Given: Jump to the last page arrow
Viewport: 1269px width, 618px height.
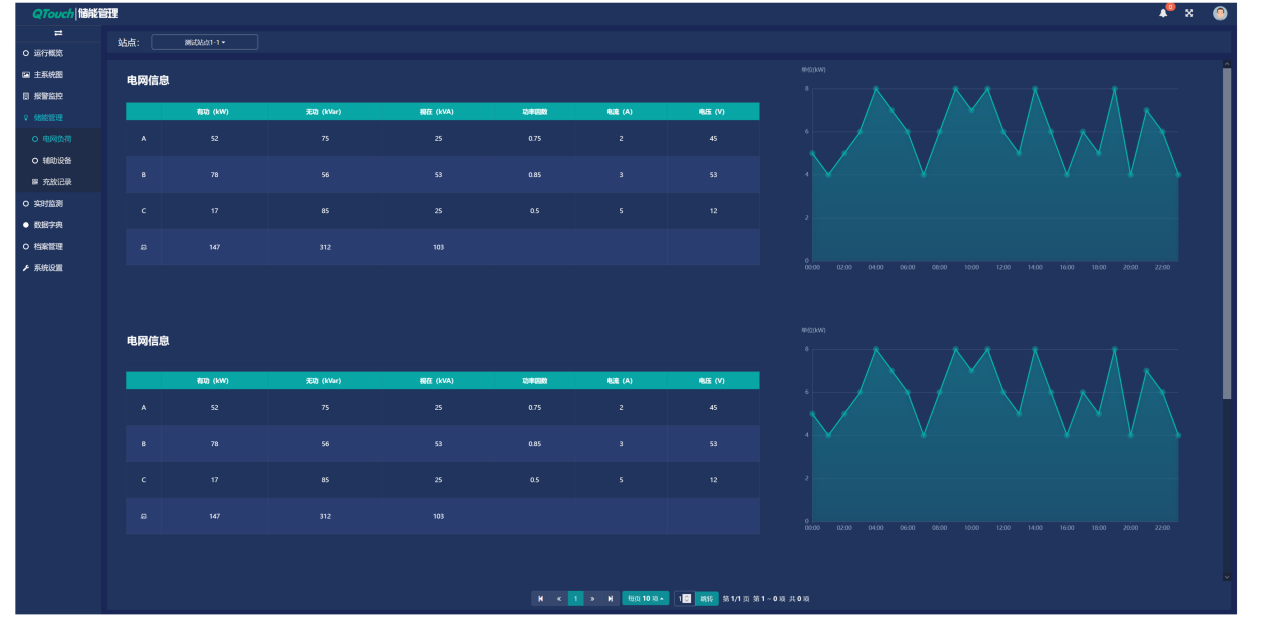Looking at the screenshot, I should coord(610,598).
